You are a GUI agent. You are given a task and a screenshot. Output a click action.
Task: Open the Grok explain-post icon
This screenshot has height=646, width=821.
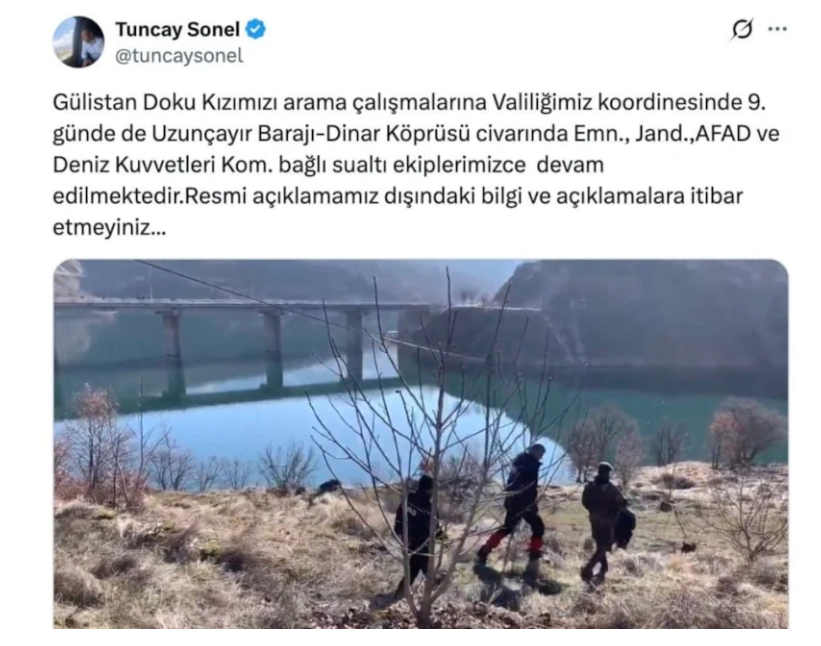click(742, 29)
